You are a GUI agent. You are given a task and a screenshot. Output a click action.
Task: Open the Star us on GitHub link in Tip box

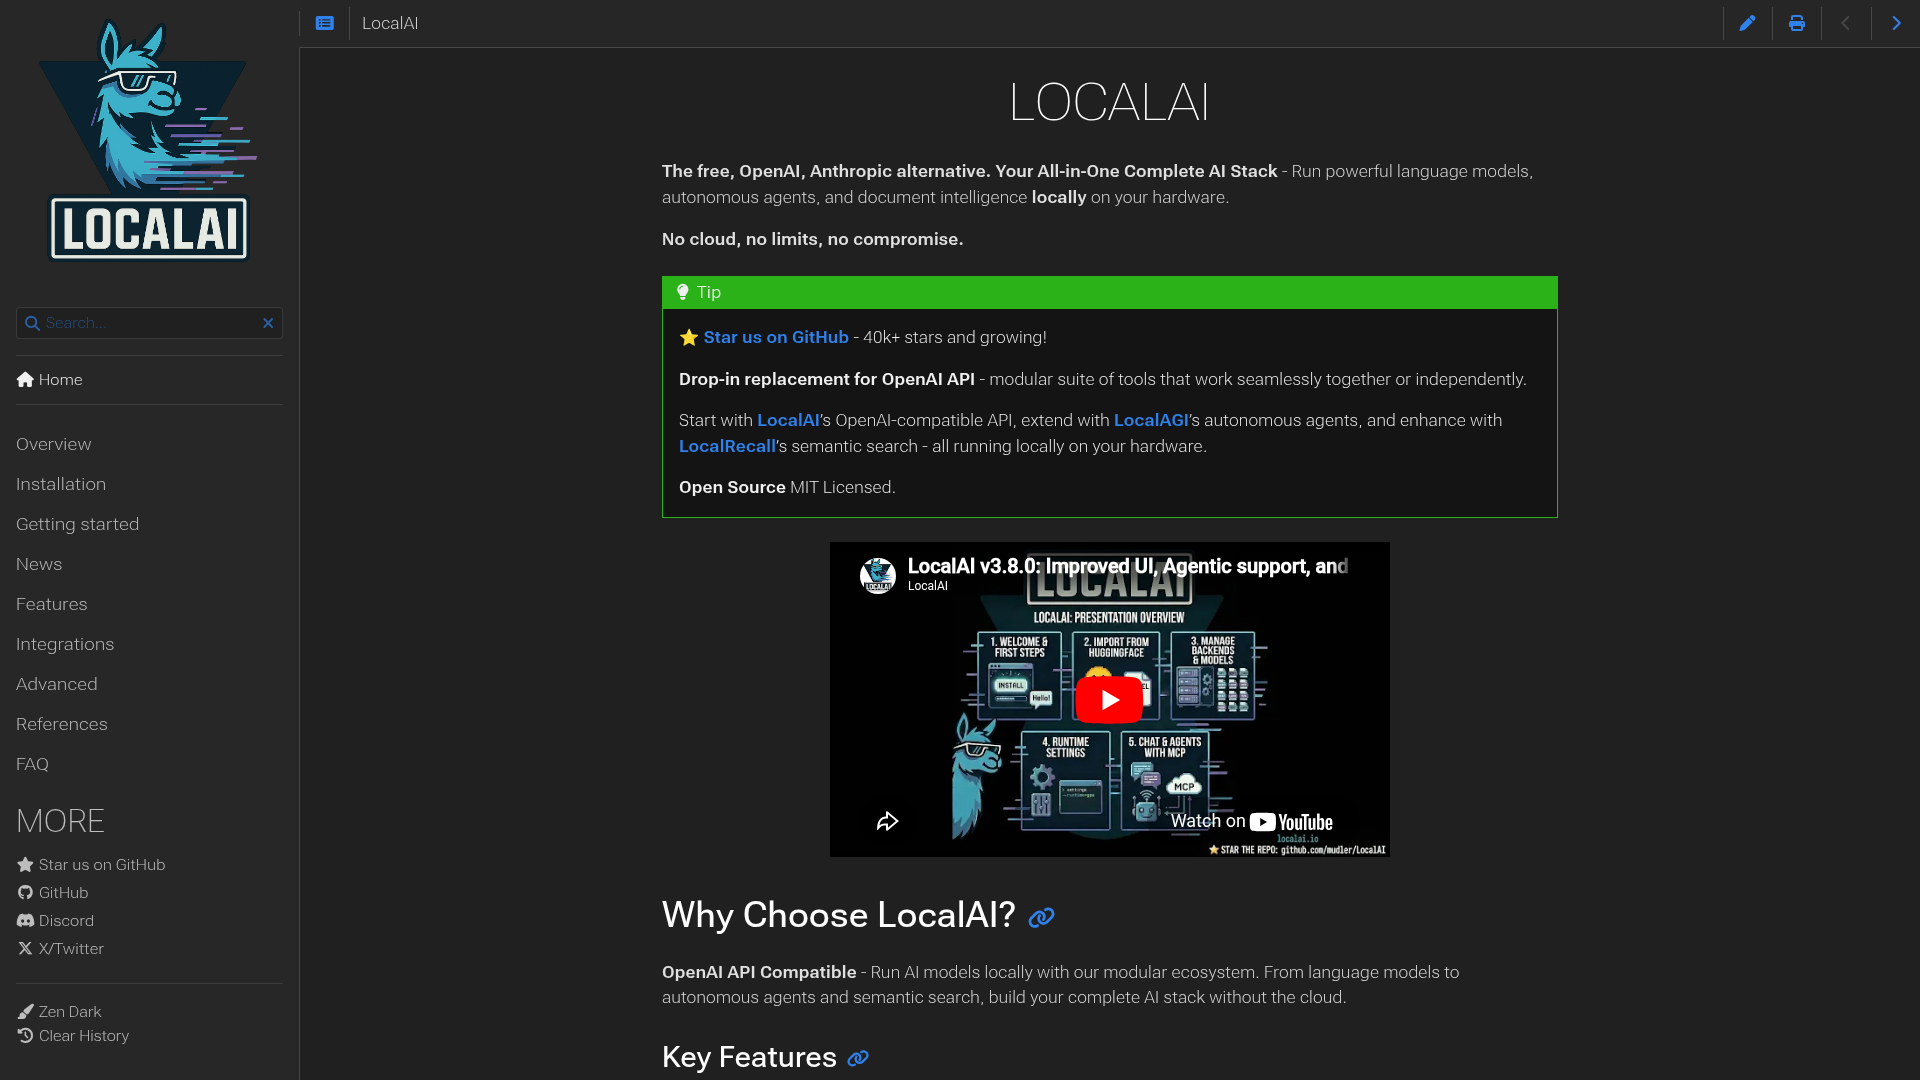coord(776,337)
